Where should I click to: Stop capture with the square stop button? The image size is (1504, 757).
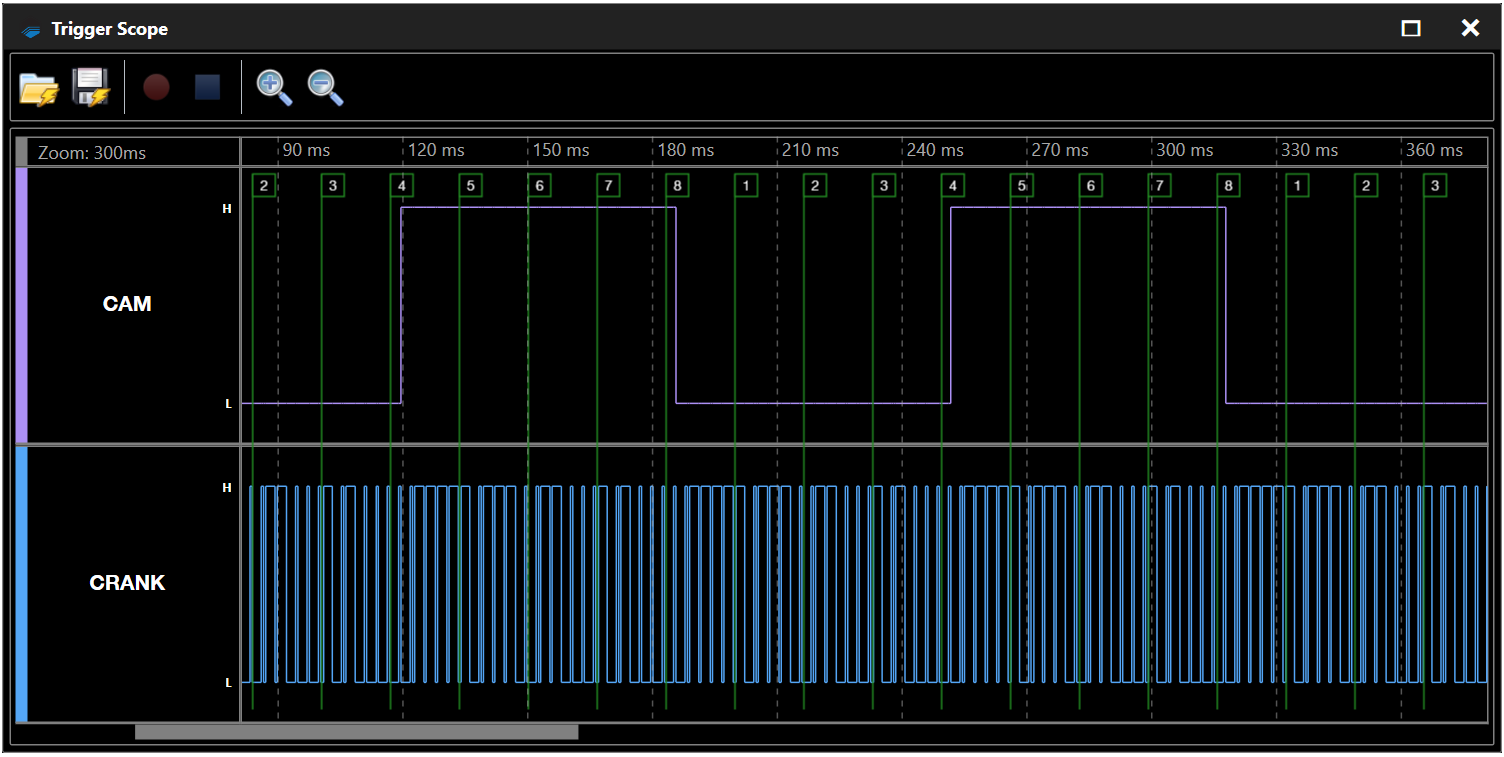(207, 87)
